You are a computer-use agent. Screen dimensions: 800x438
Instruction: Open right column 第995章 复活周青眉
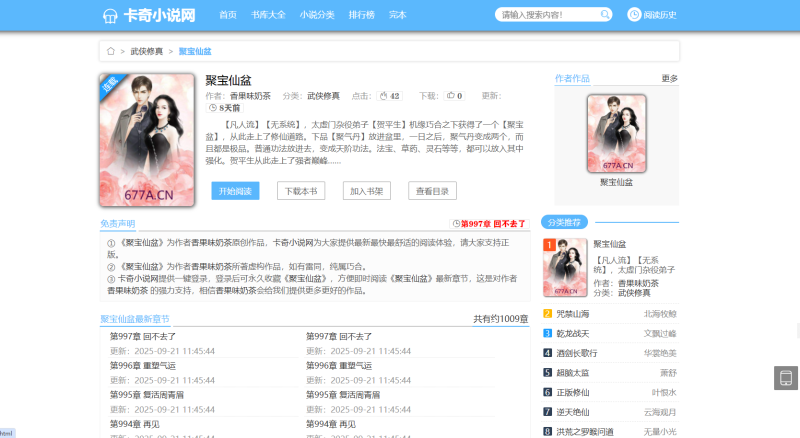(343, 395)
